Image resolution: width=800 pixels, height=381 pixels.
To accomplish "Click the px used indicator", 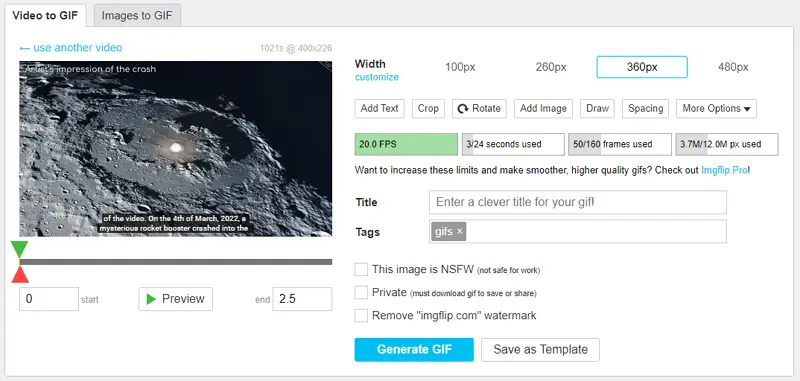I will [x=727, y=144].
